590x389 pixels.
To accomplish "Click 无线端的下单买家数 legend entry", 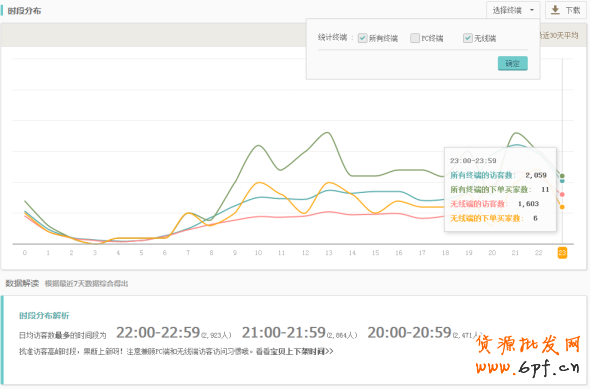I will 487,218.
